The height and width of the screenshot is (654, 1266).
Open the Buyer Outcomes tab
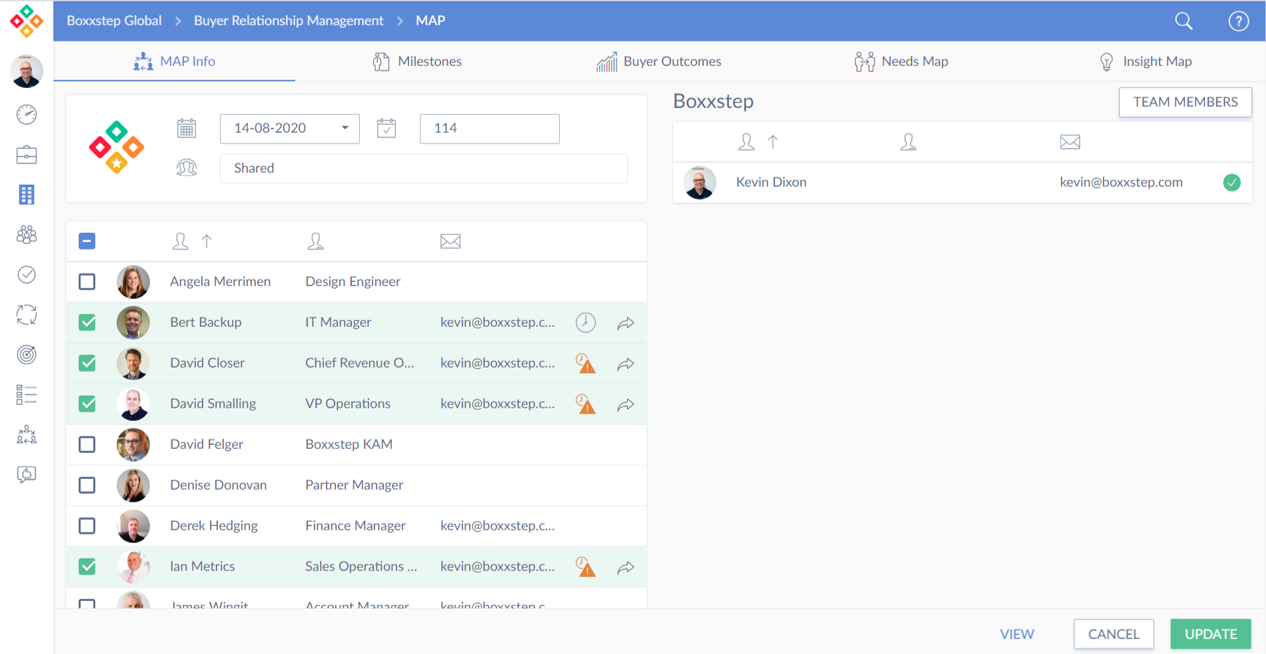coord(659,61)
